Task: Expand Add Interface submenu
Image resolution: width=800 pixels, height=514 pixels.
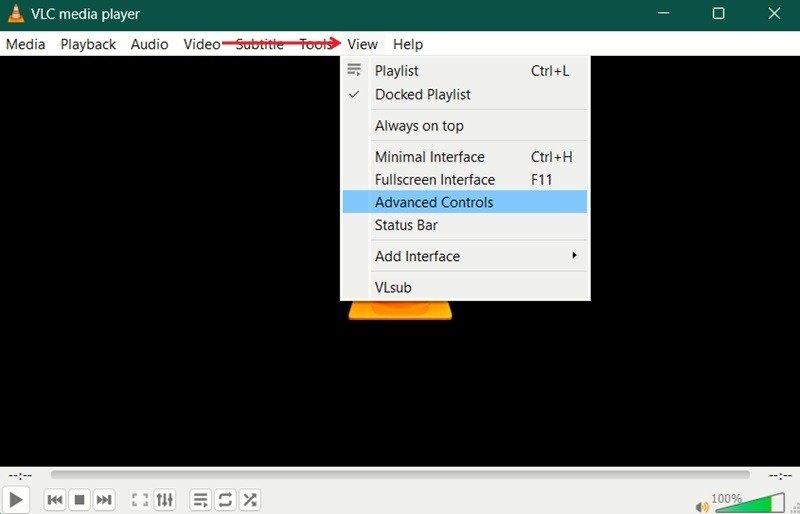Action: click(465, 256)
